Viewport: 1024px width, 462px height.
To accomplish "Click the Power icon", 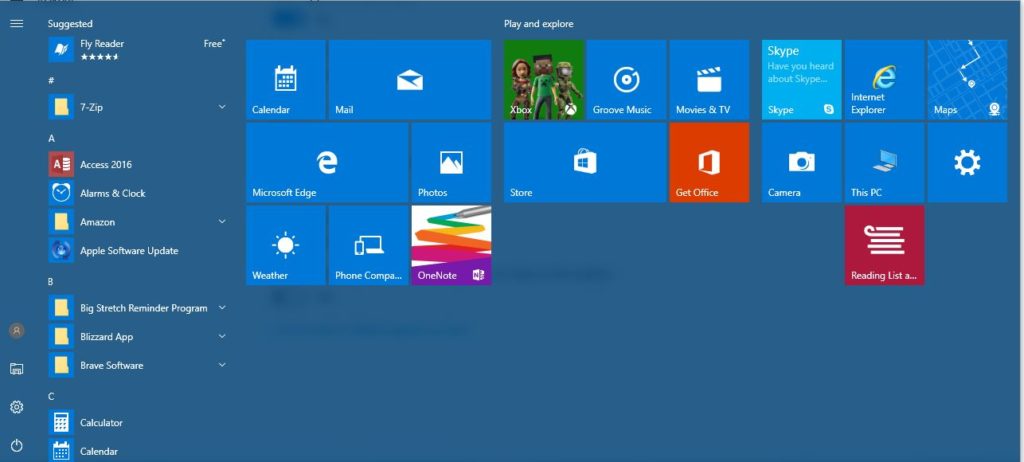I will pos(17,446).
